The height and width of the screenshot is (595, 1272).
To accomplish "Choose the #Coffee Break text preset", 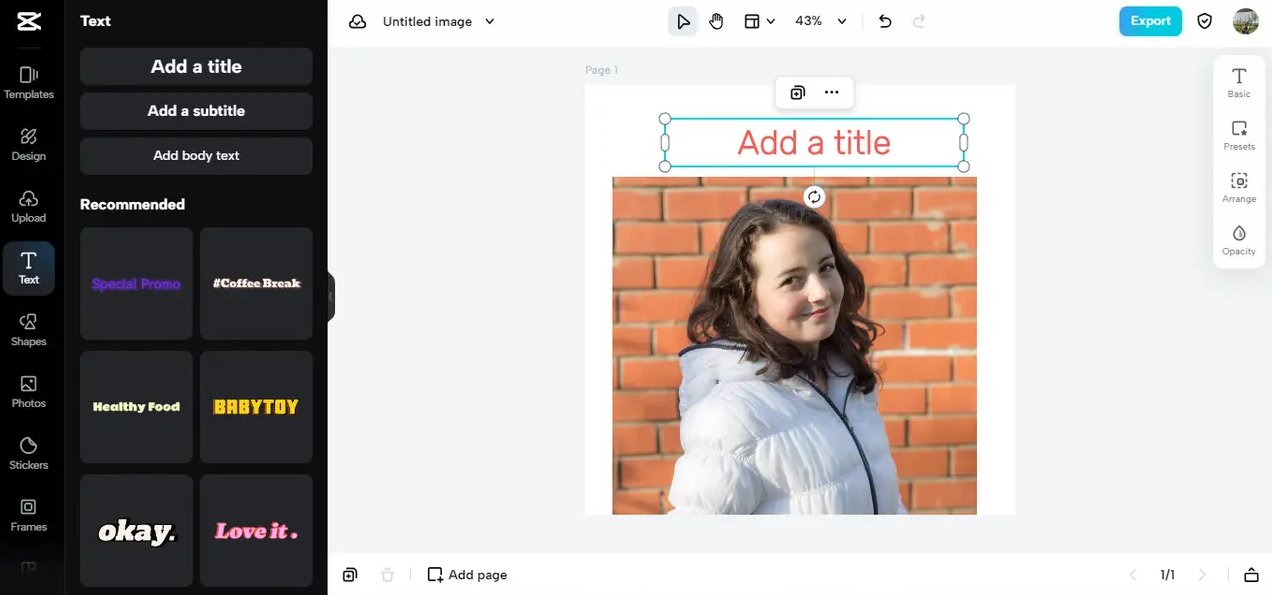I will [x=256, y=284].
